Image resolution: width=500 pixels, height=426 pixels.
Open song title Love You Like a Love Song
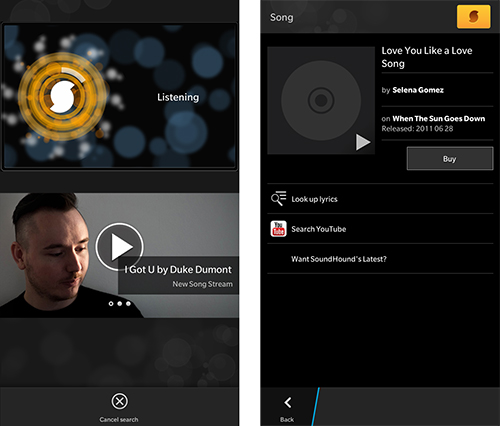(x=427, y=57)
